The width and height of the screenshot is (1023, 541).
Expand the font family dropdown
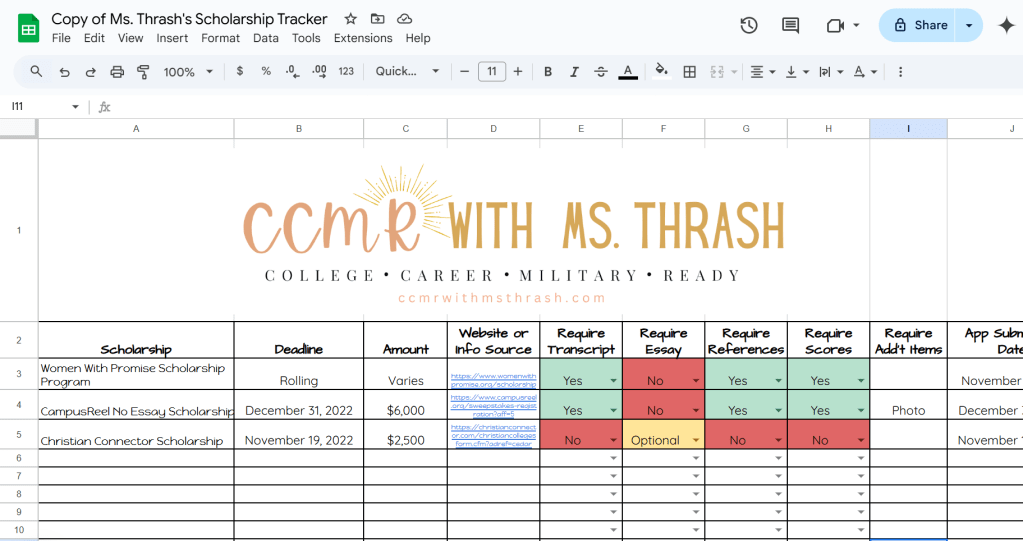(x=407, y=72)
